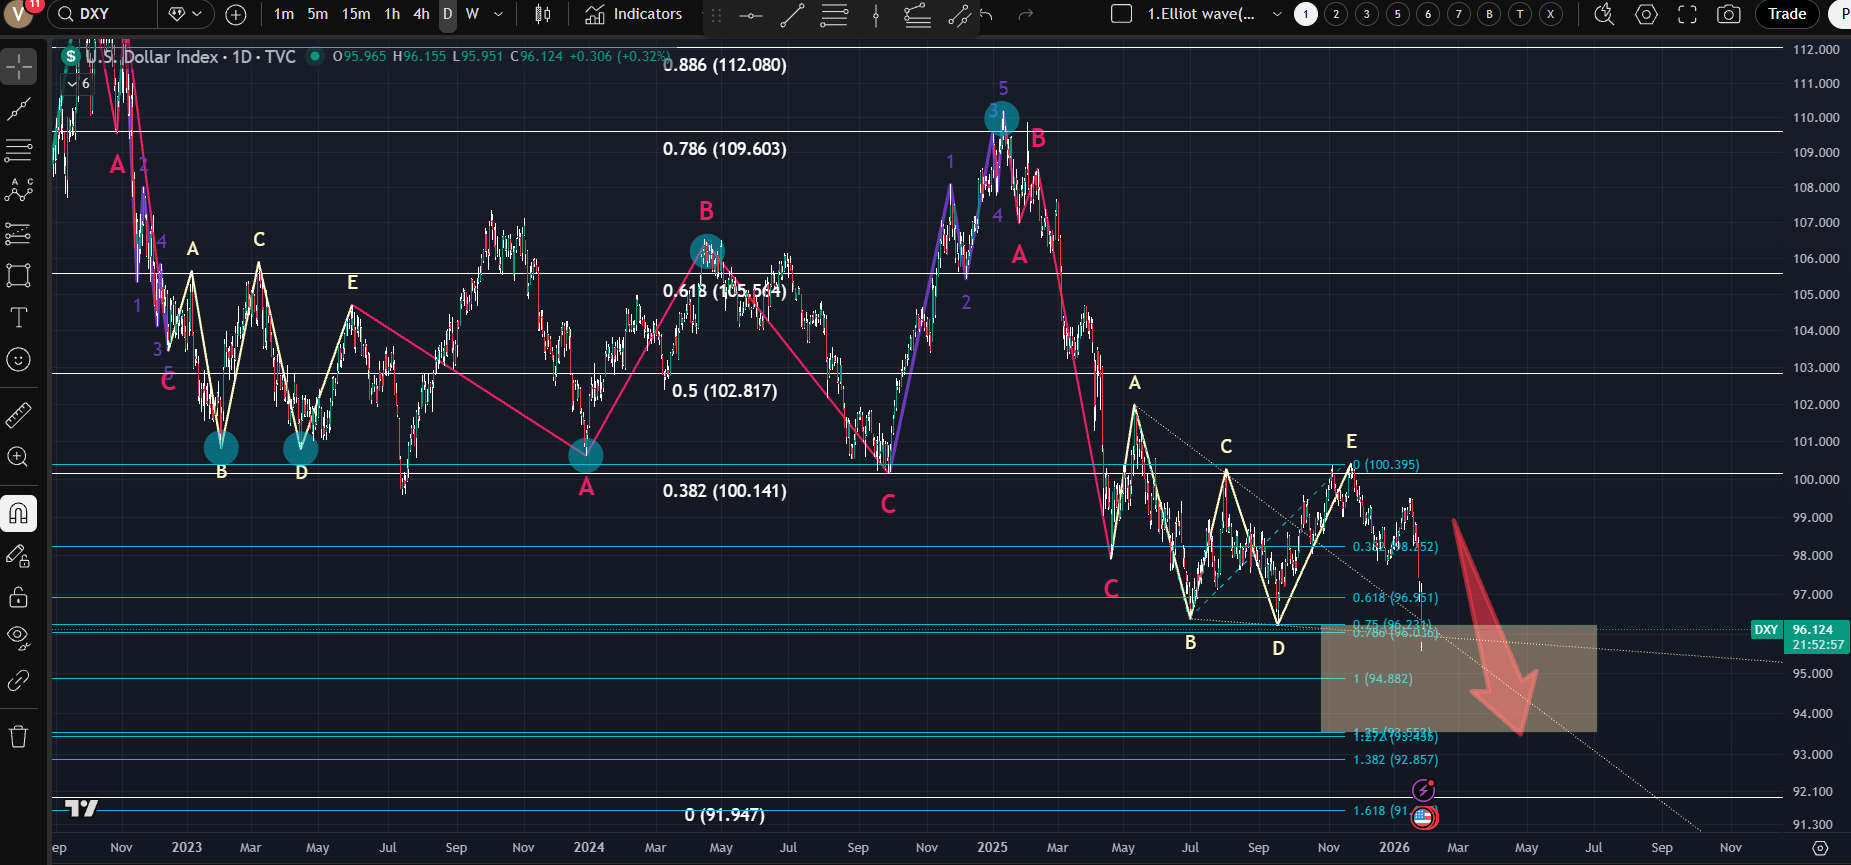Open chart settings hexagon icon

1646,14
